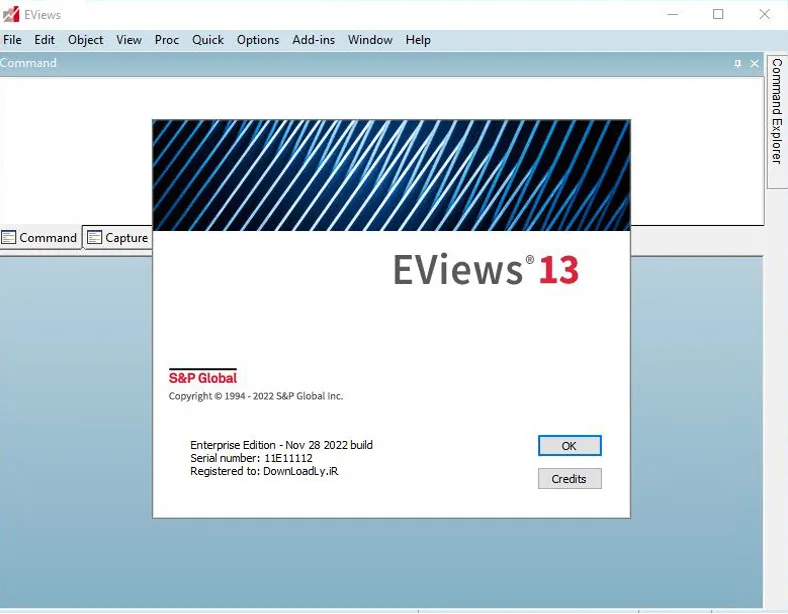Screen dimensions: 788x614
Task: Open the Help menu
Action: pos(418,40)
